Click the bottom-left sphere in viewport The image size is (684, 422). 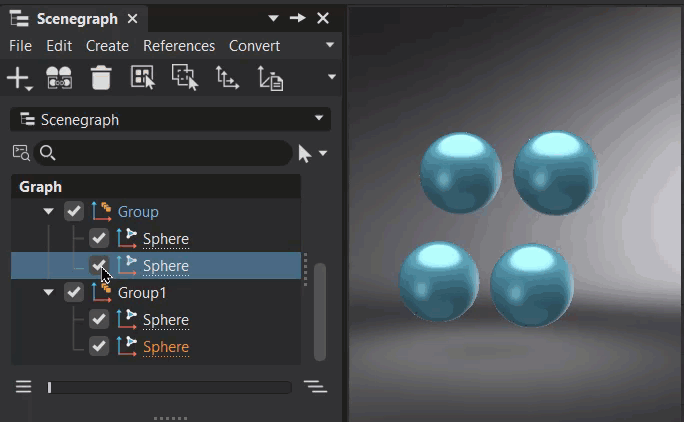pos(439,281)
